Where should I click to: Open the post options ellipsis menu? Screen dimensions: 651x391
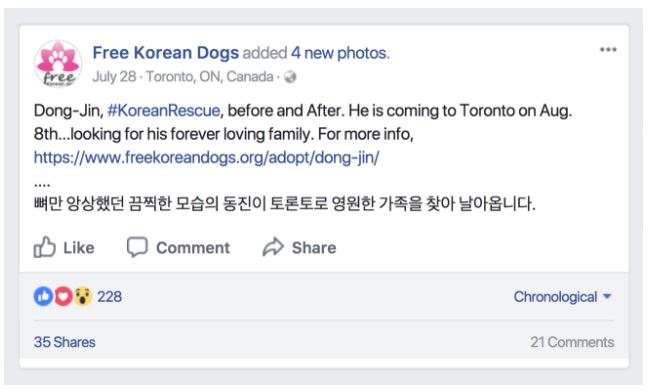tap(608, 49)
